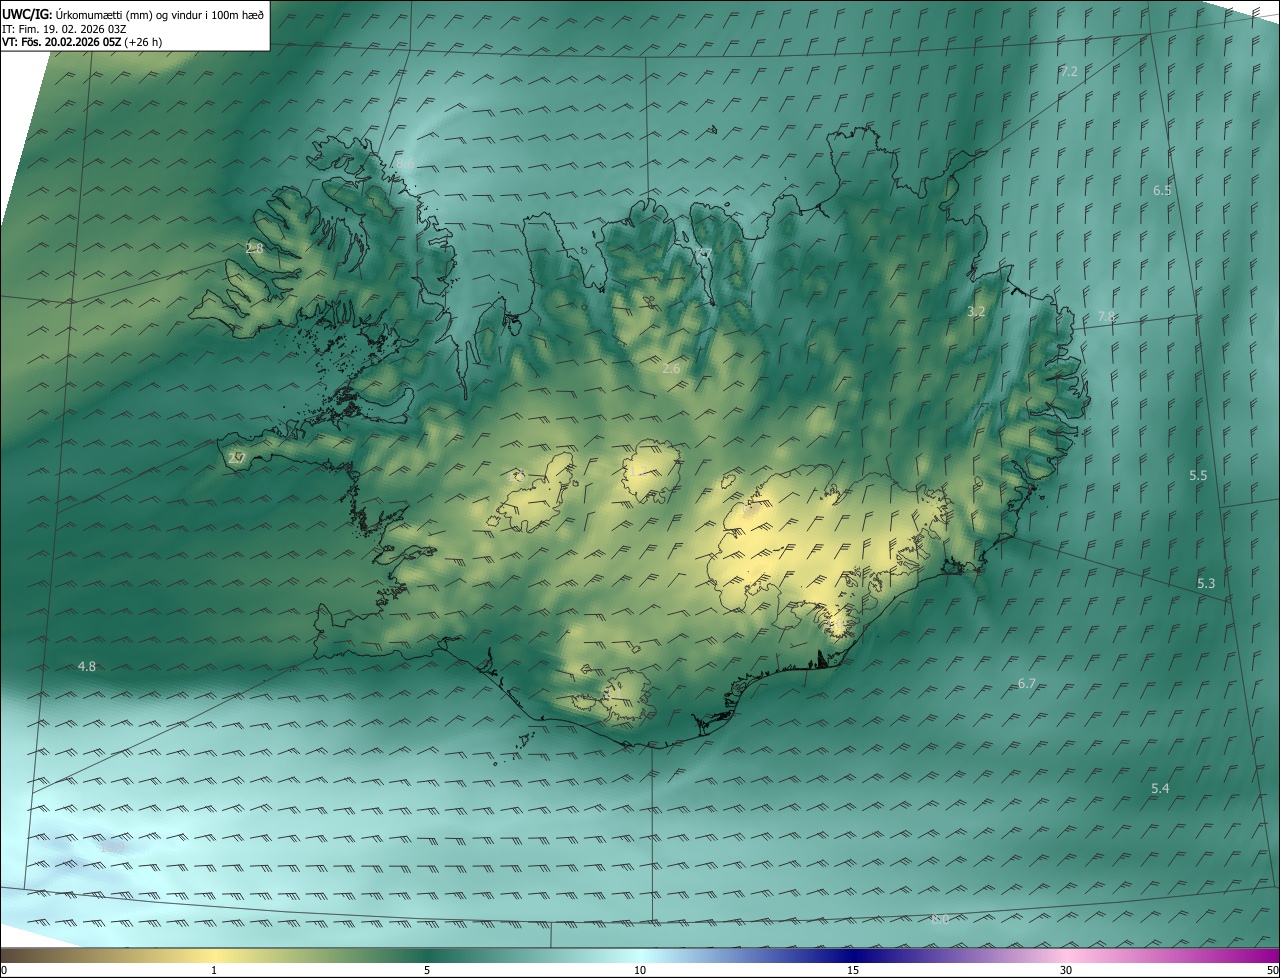1280x978 pixels.
Task: Click the title 'Úrkomumætti (mm) og vindur í 100m hæð'
Action: 160,14
